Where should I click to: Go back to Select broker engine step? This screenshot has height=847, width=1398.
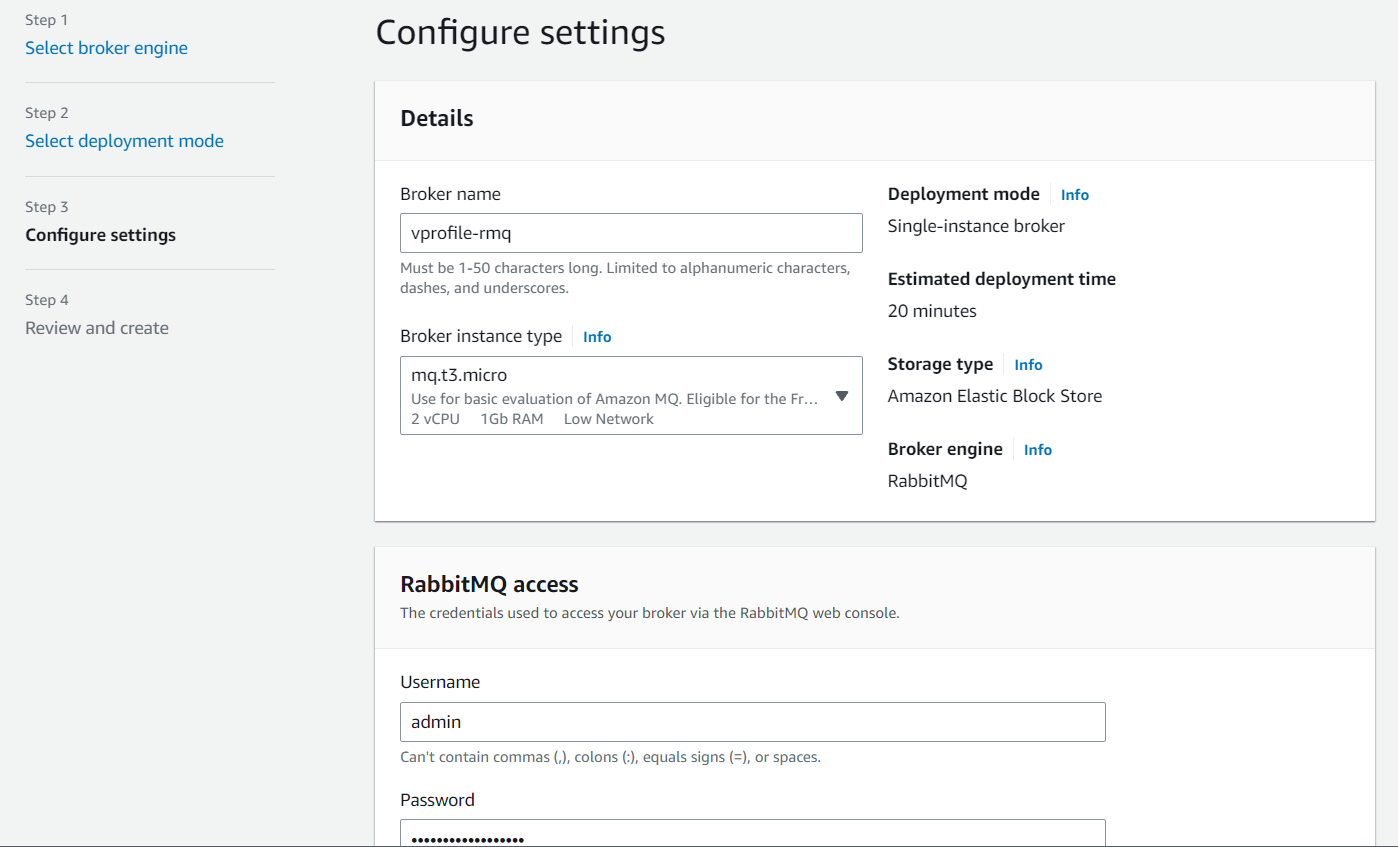pyautogui.click(x=106, y=47)
